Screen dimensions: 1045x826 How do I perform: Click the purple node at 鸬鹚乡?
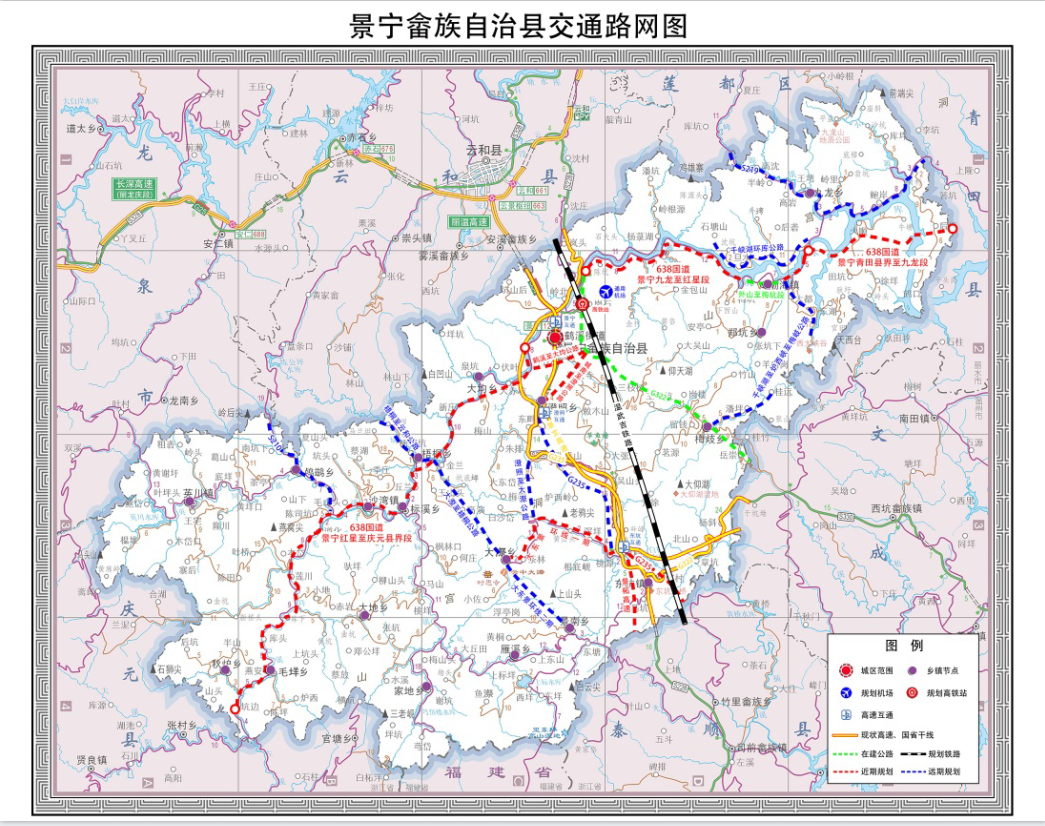[x=295, y=471]
